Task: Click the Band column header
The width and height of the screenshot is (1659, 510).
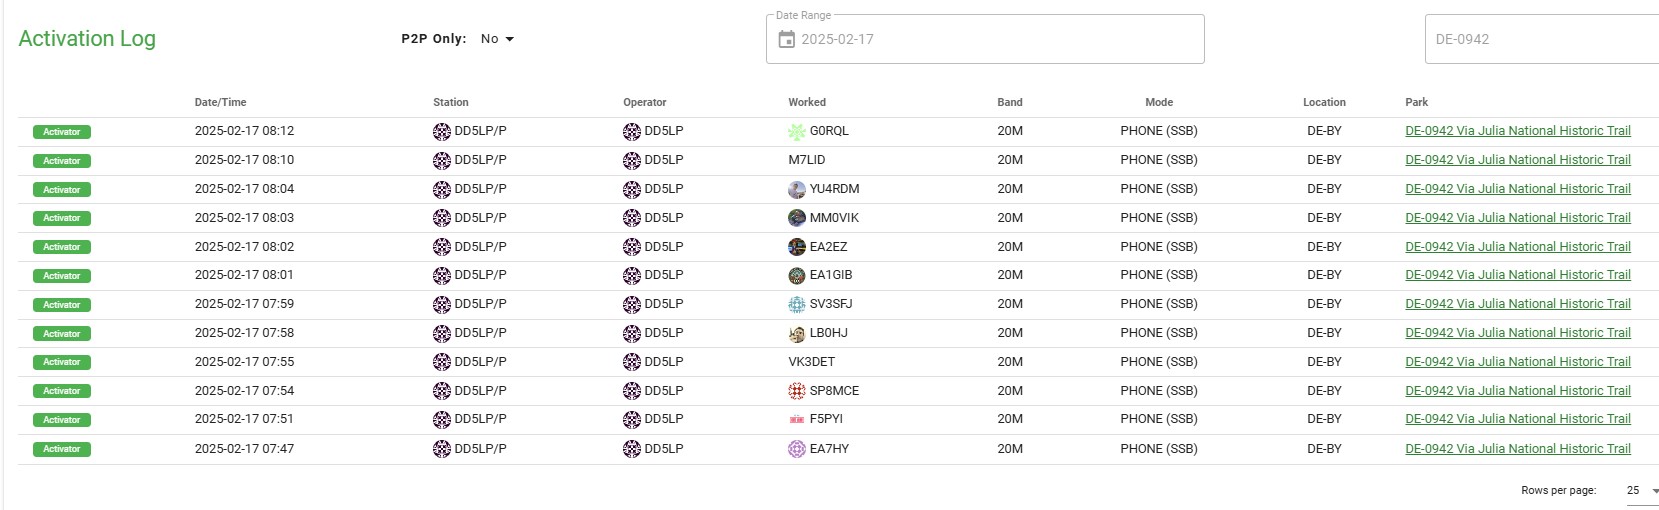Action: pyautogui.click(x=1010, y=102)
